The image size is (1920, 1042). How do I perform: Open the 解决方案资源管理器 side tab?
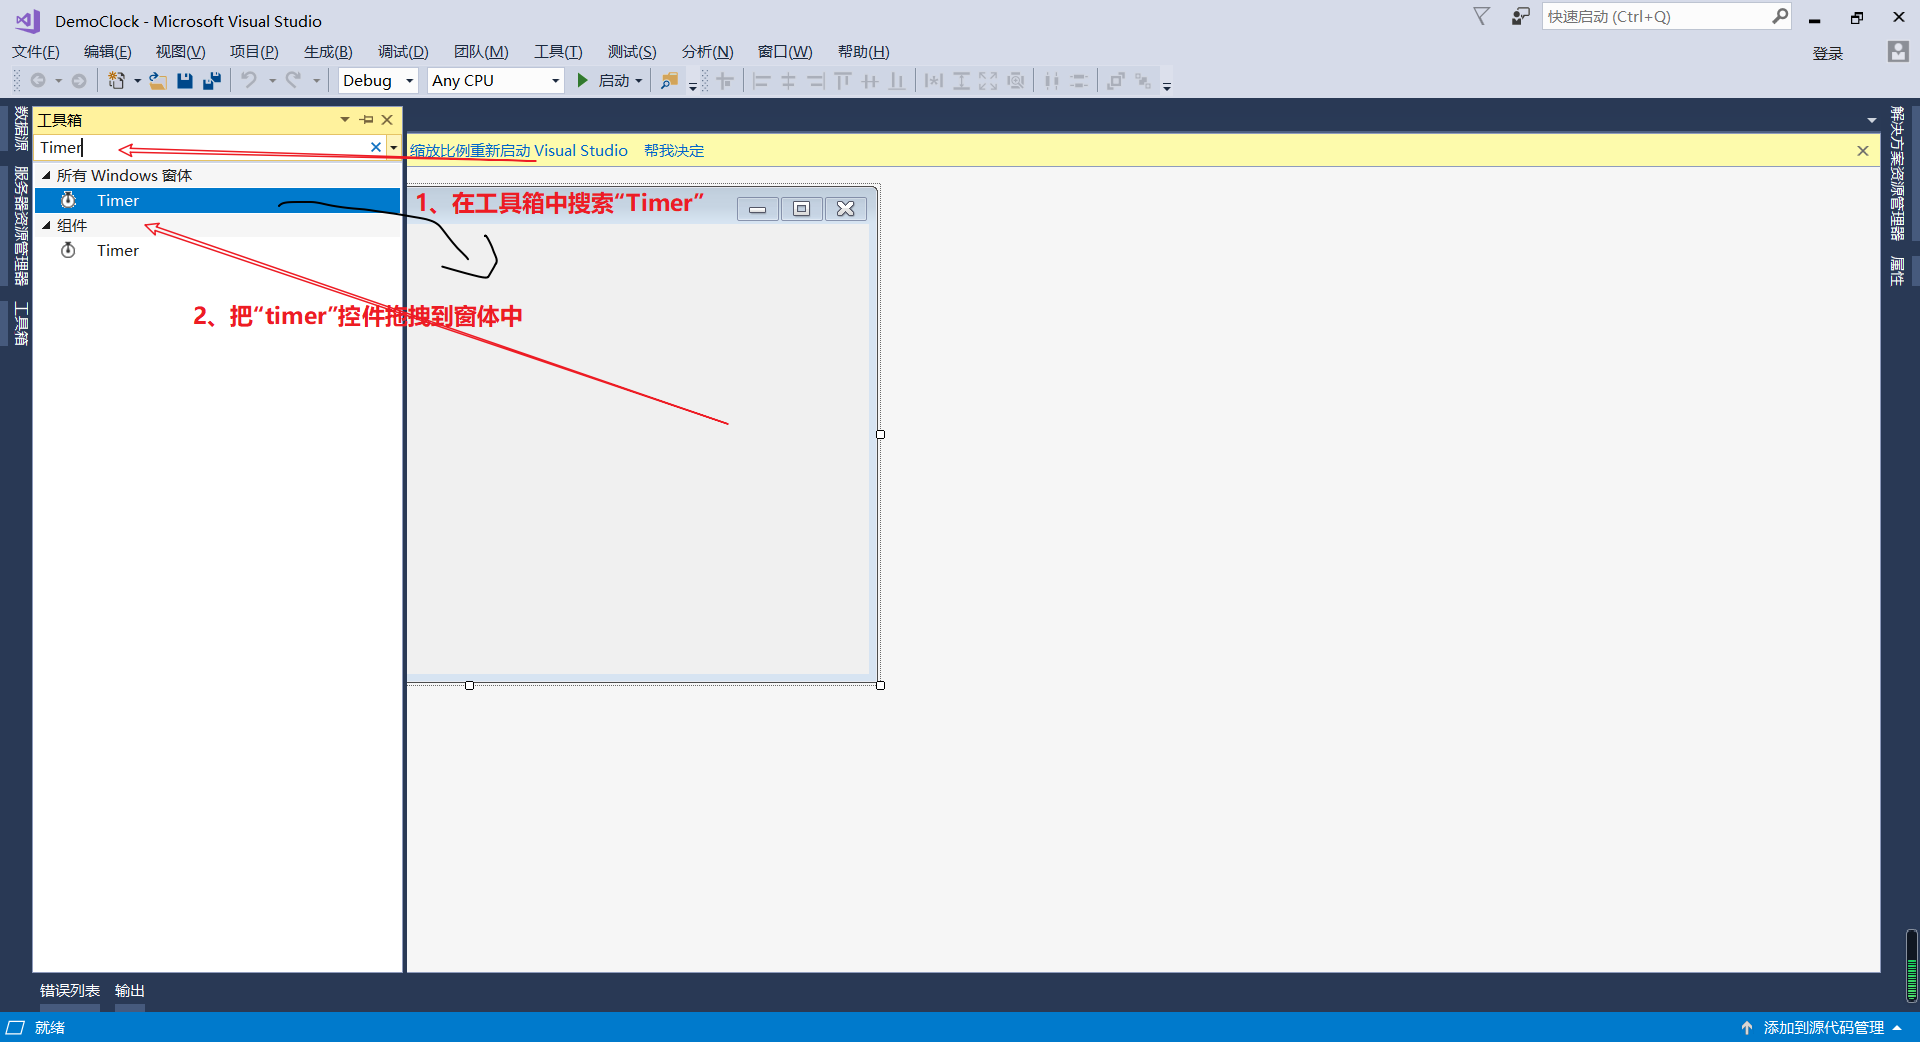tap(1897, 174)
